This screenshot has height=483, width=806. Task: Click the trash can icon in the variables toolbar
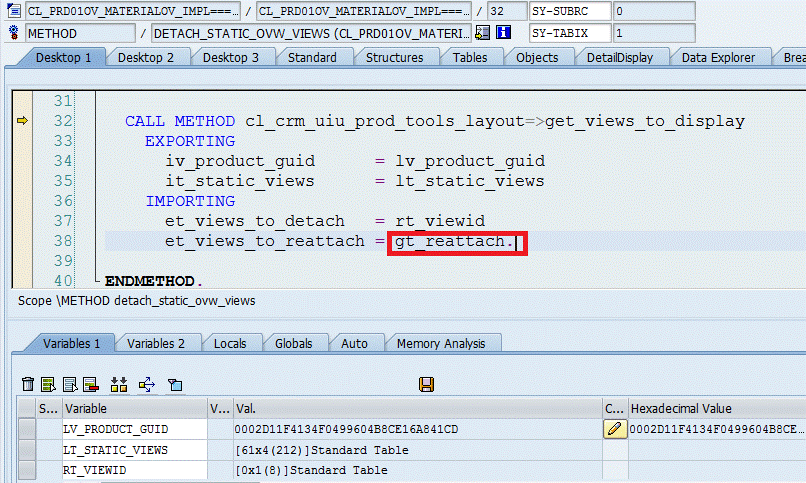pyautogui.click(x=28, y=384)
